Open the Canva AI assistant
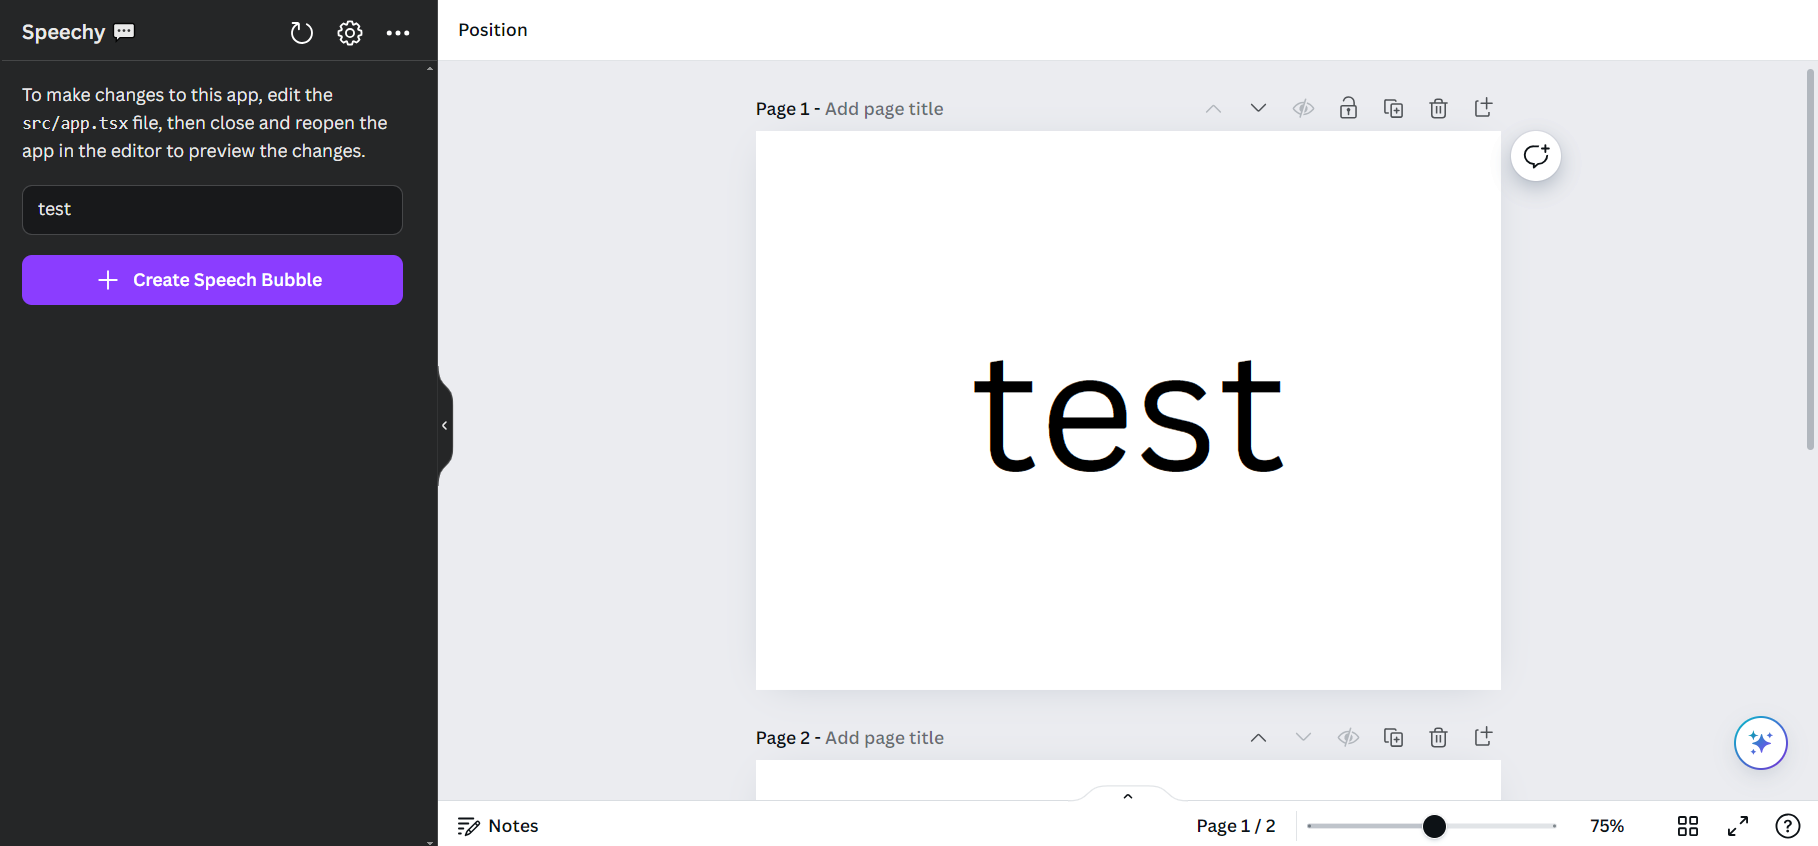 click(x=1760, y=743)
